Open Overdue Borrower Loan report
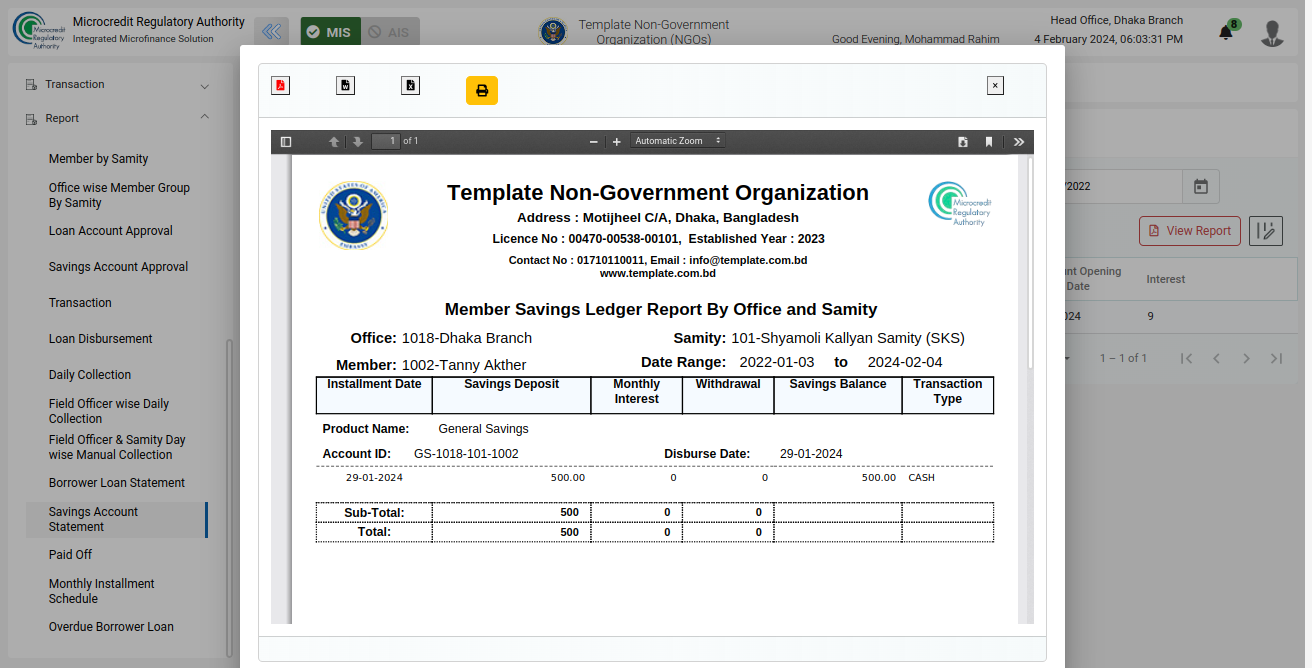This screenshot has height=668, width=1312. pyautogui.click(x=111, y=627)
